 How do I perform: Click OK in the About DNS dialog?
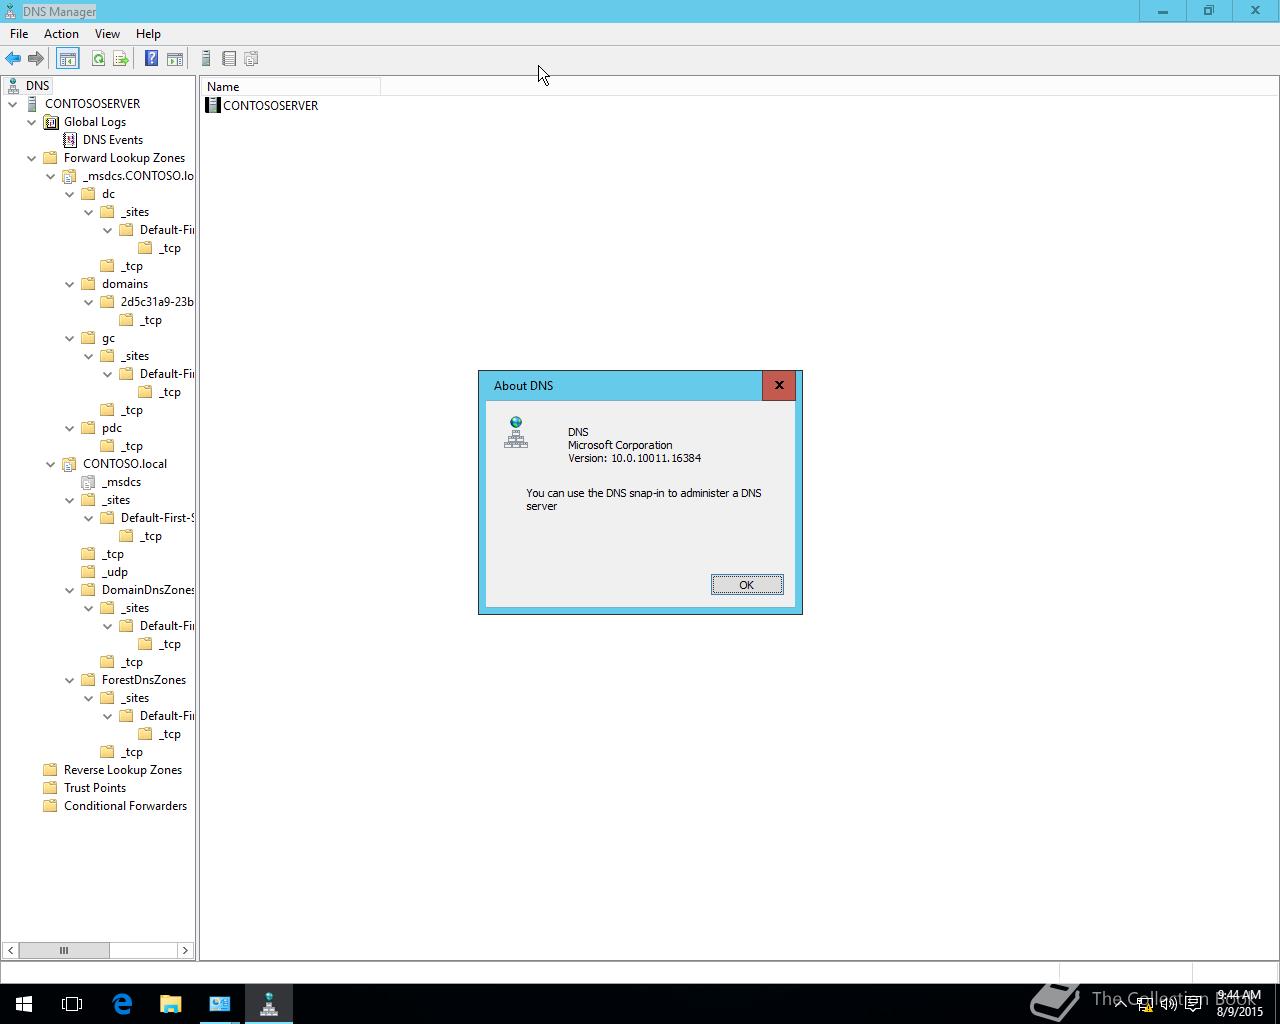(747, 585)
